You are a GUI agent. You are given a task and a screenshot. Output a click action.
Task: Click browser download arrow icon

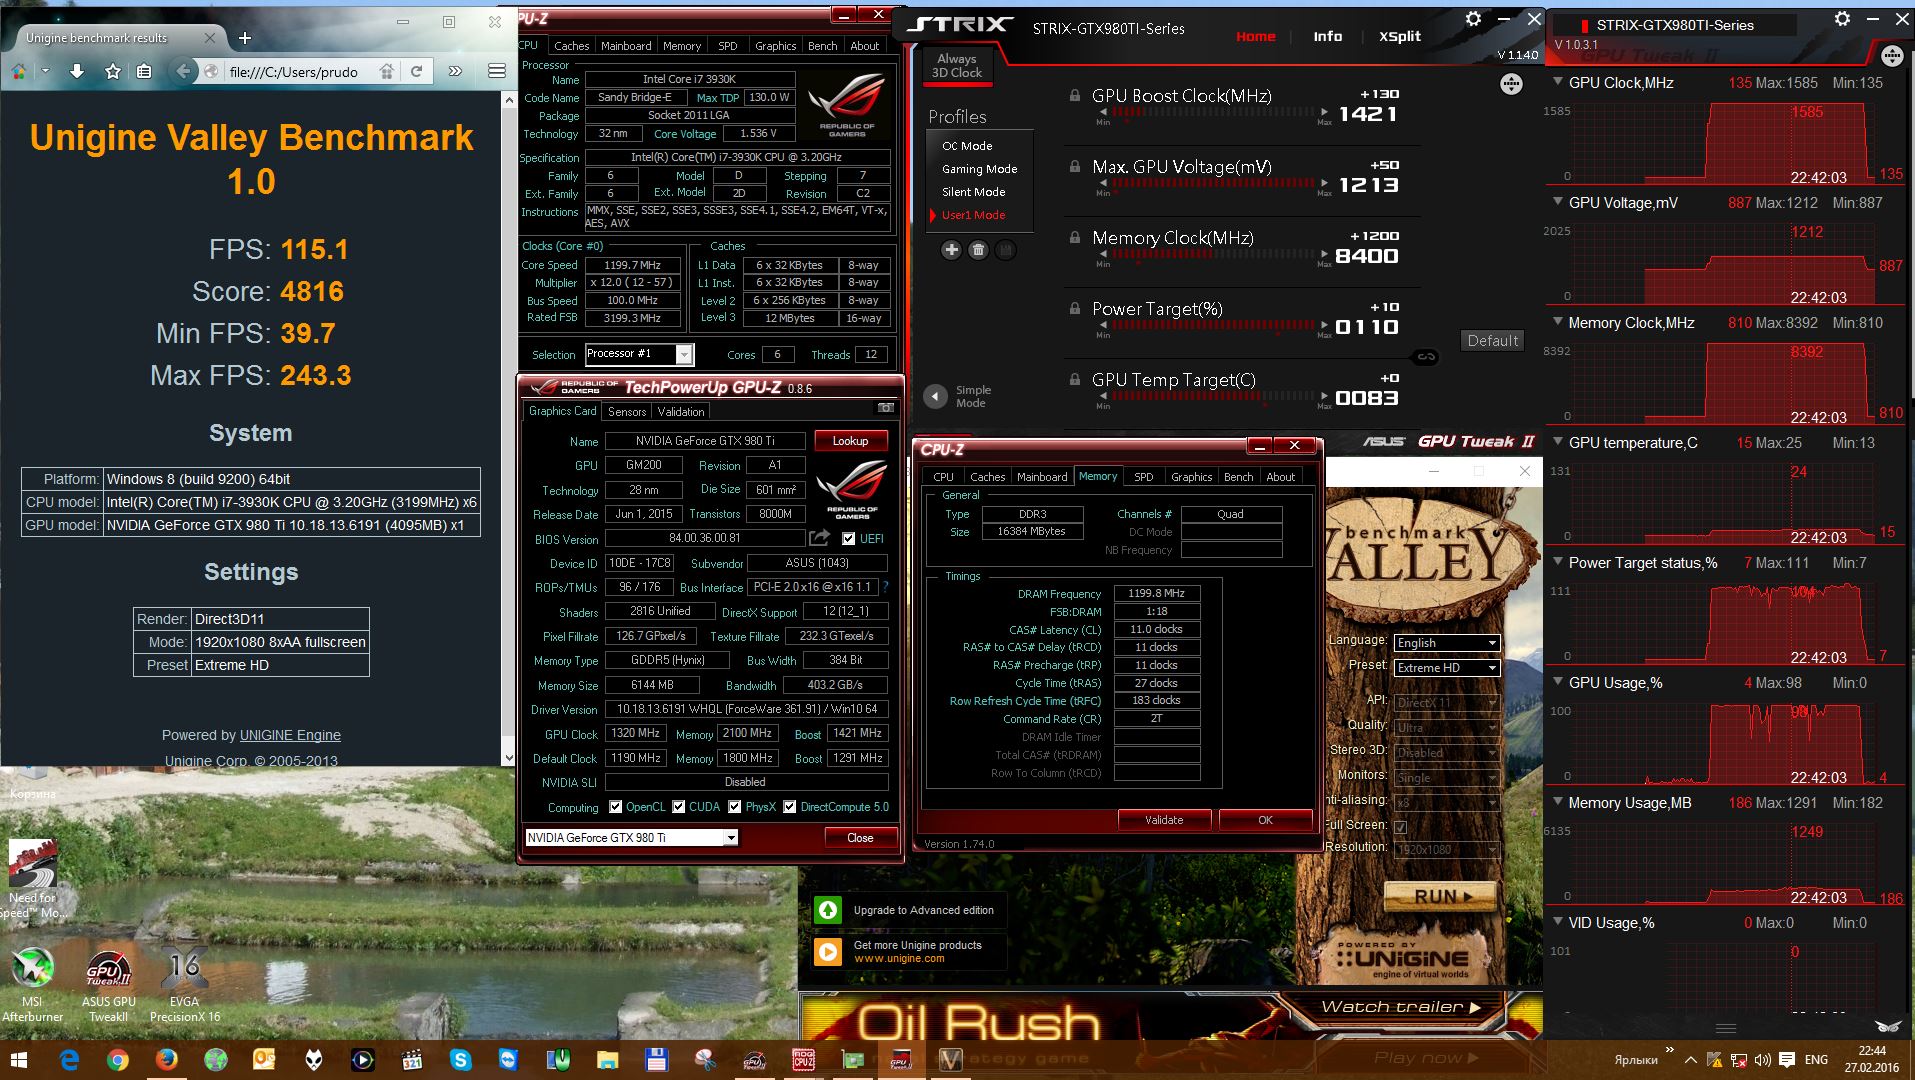pyautogui.click(x=77, y=71)
